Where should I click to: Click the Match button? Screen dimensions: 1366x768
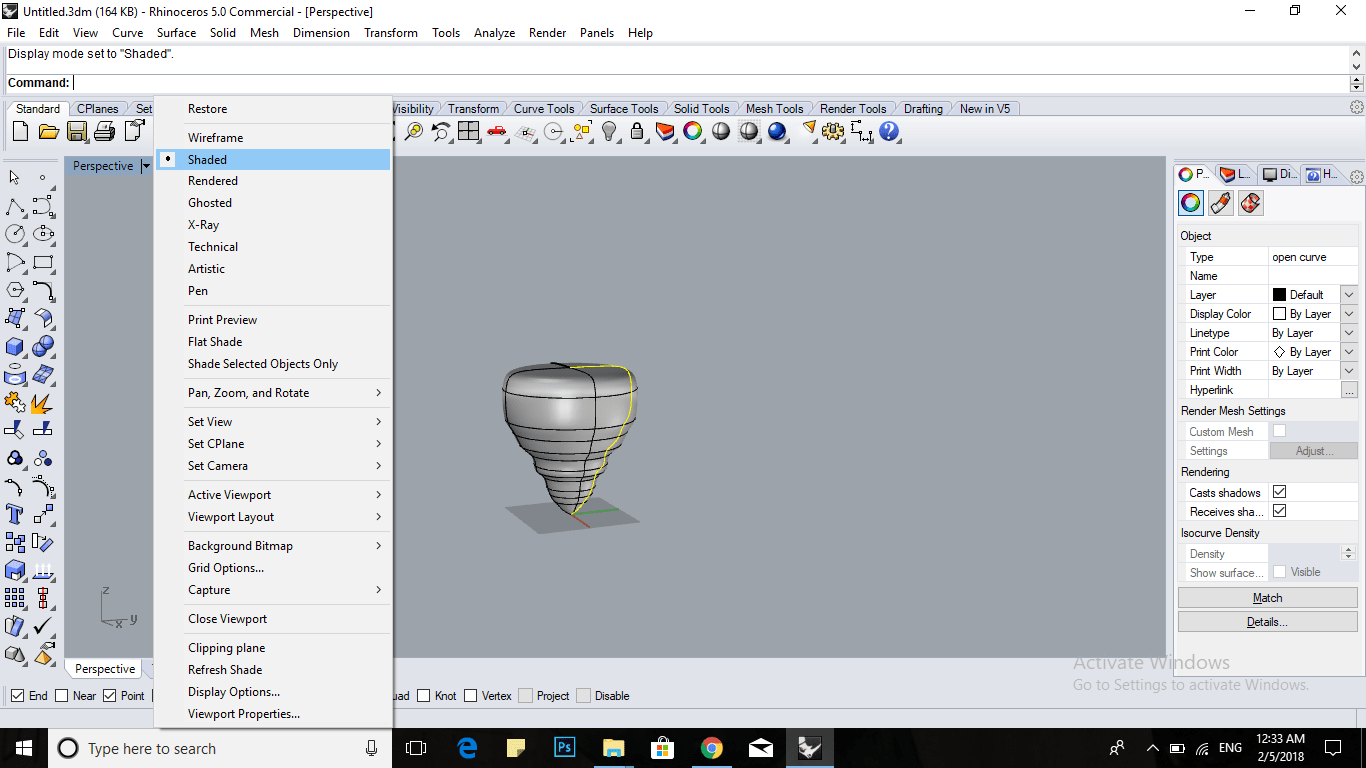[x=1267, y=598]
